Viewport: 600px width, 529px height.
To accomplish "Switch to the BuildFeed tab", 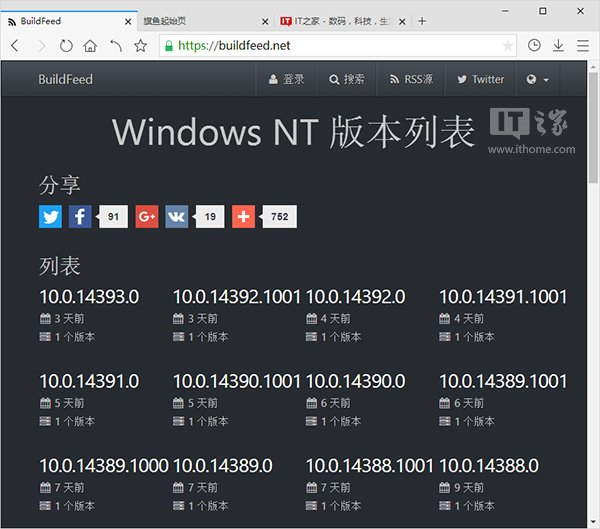I will (69, 21).
